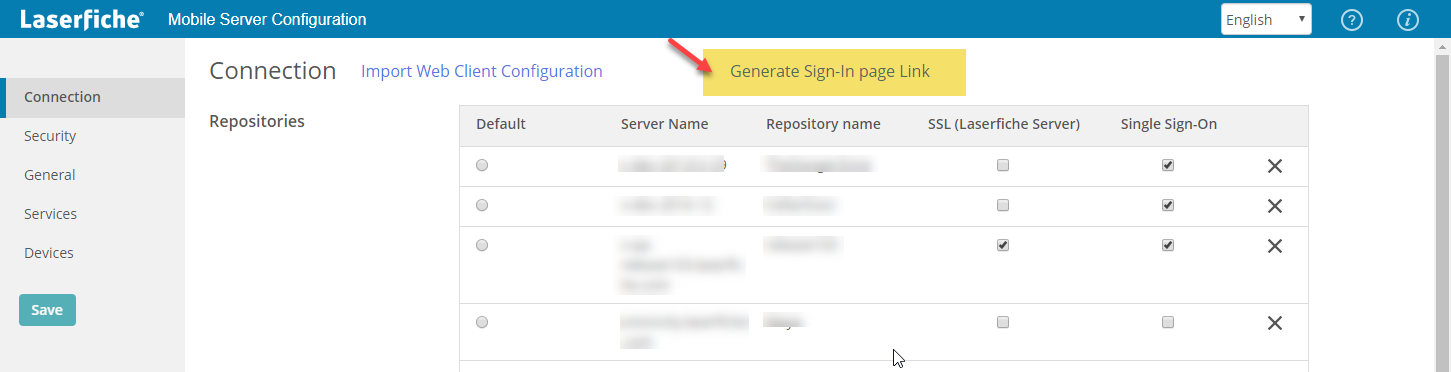Open the help question mark icon
This screenshot has width=1451, height=372.
(1352, 19)
